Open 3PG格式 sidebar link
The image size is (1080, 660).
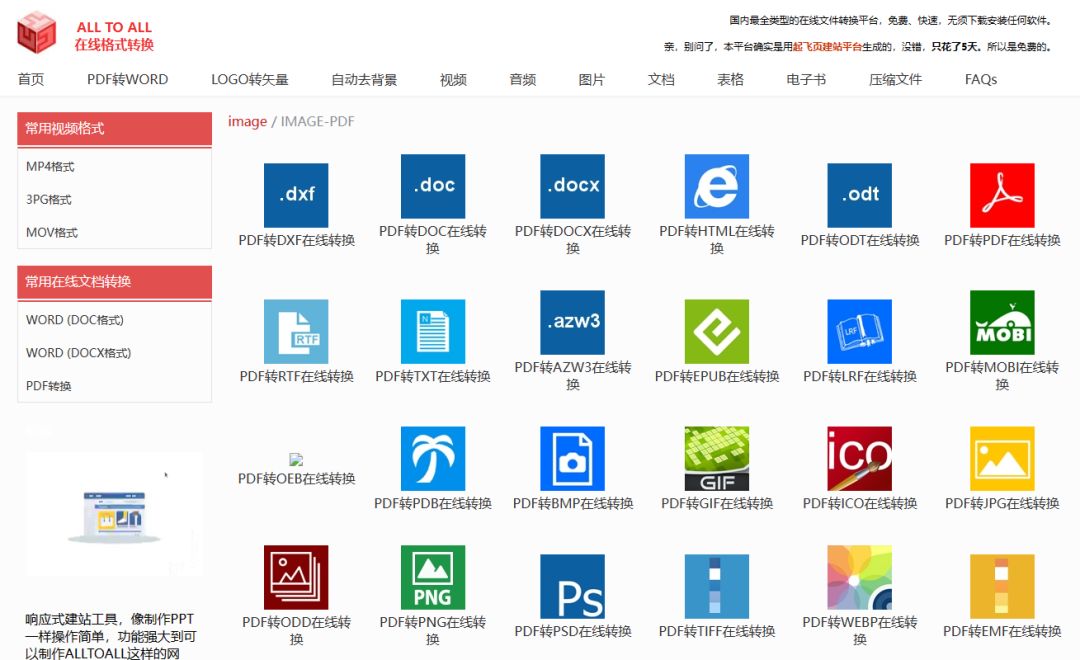(x=49, y=199)
